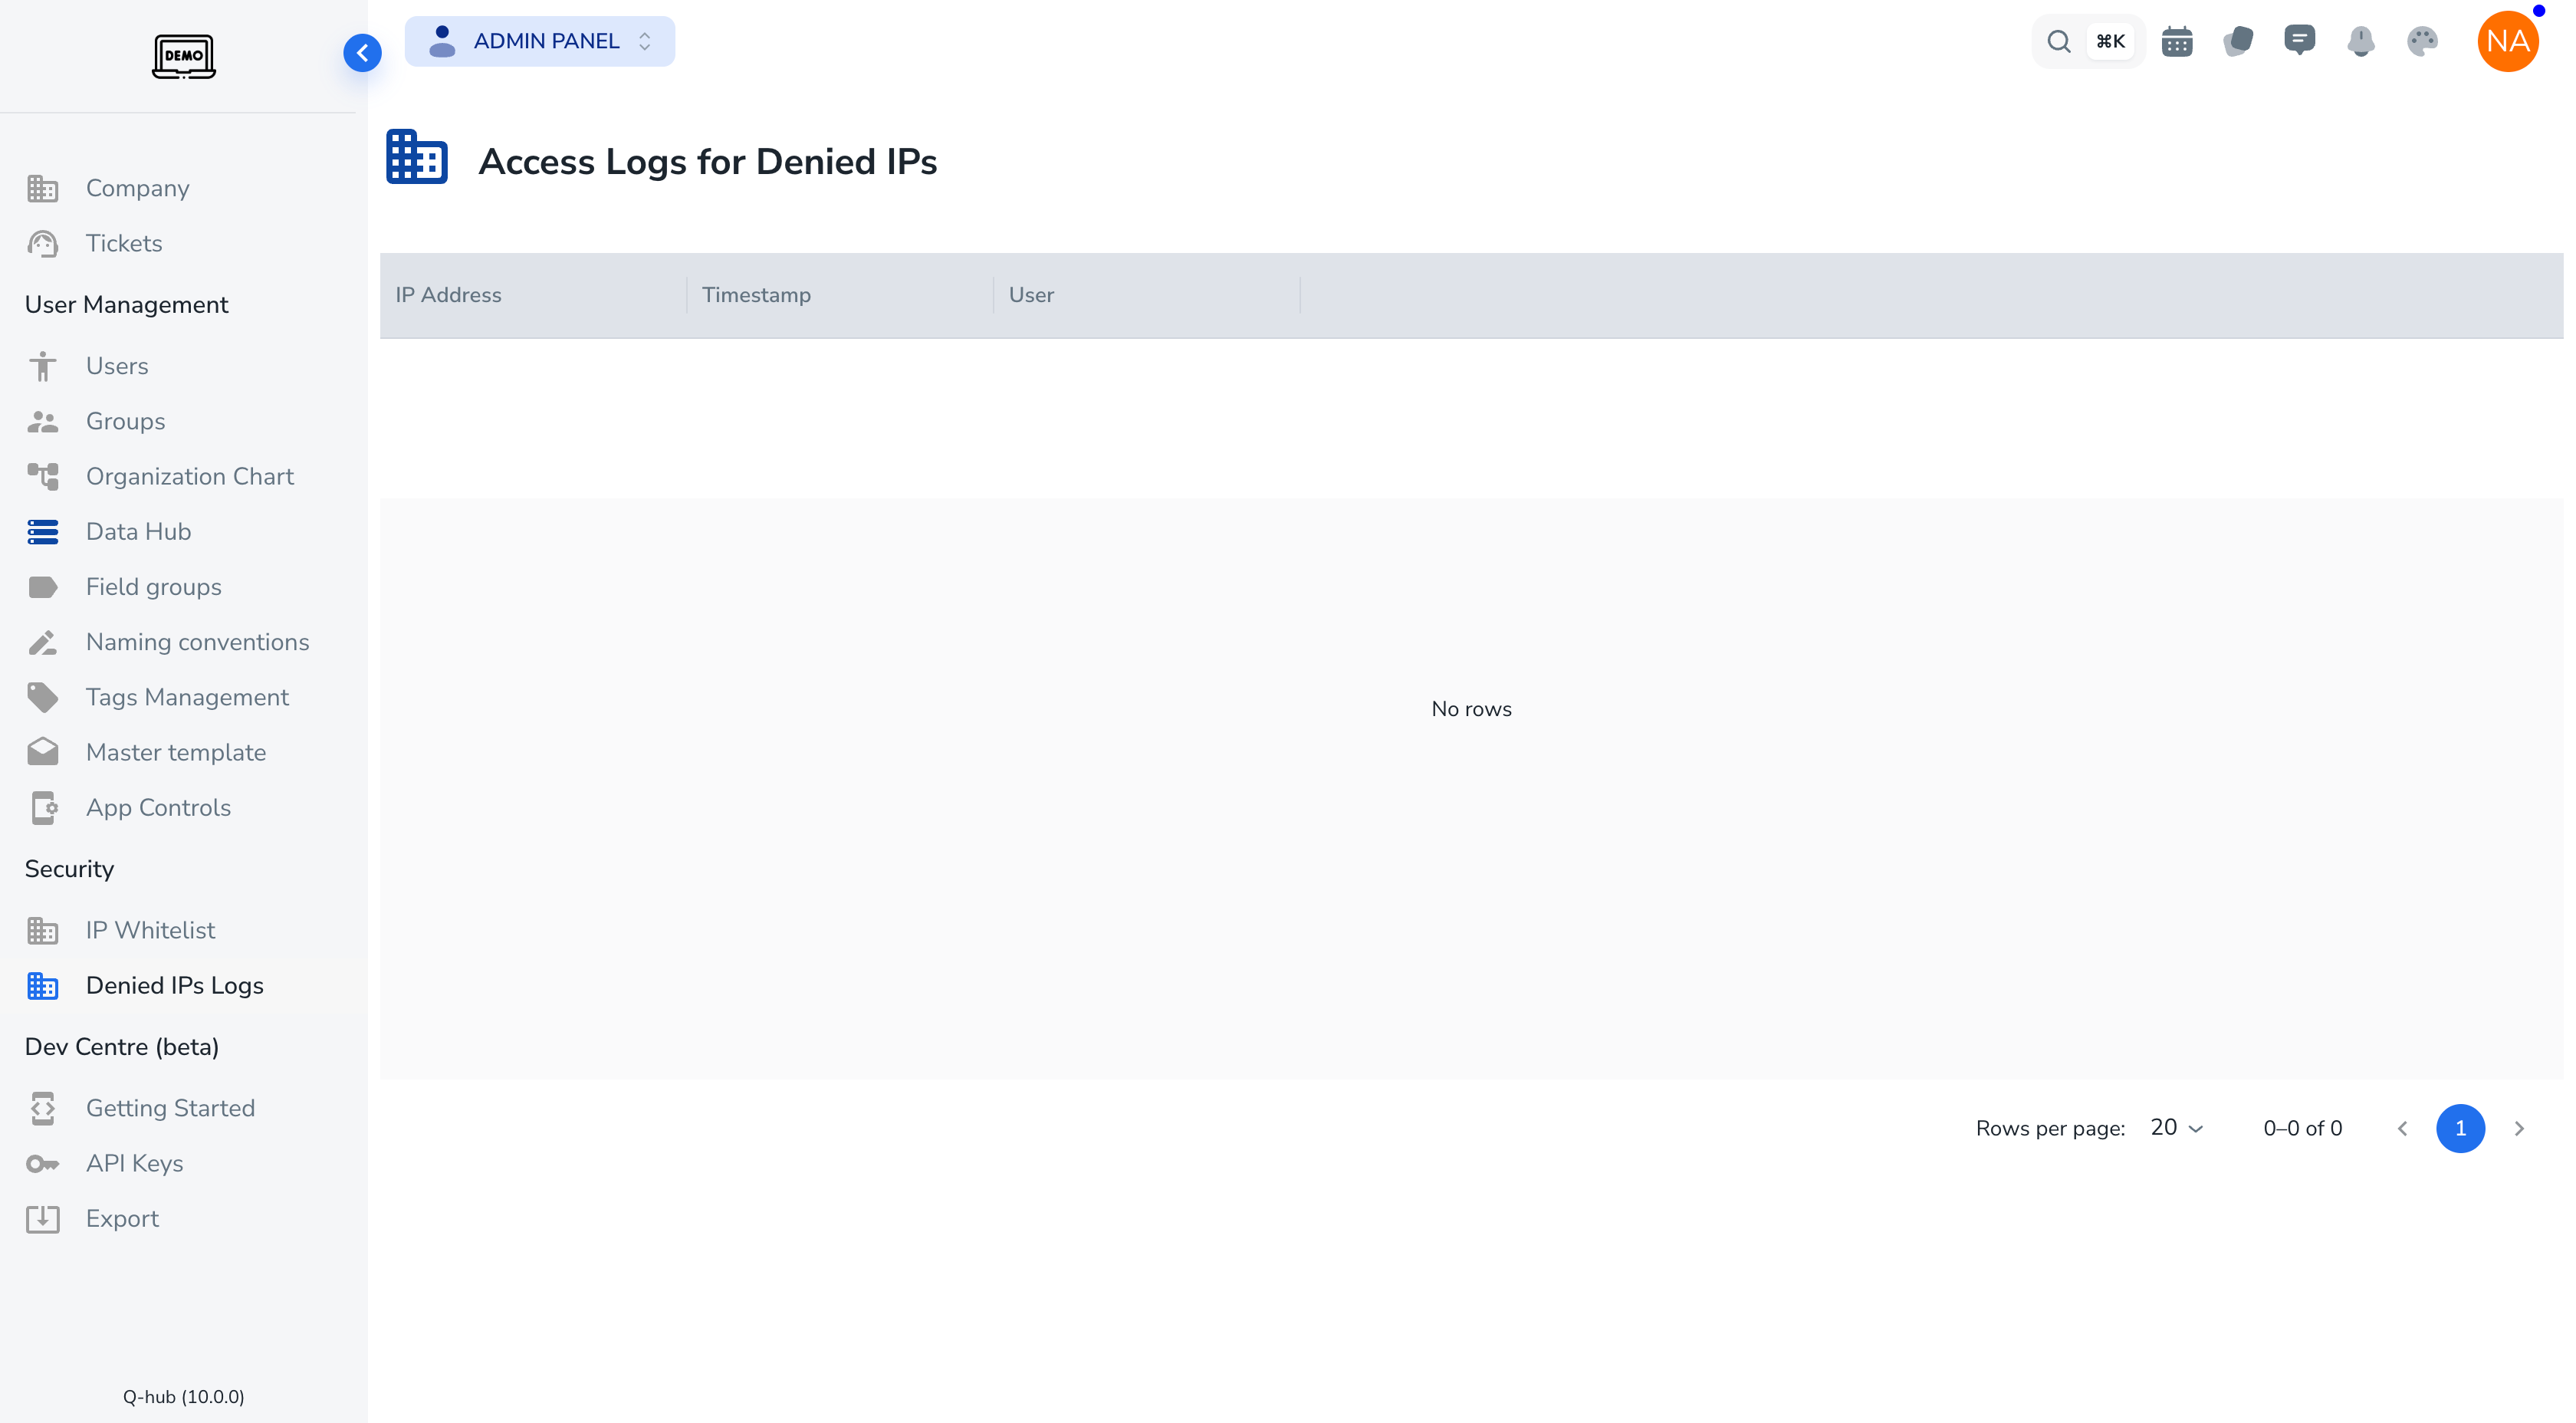
Task: Click the DEMO logo in the sidebar
Action: point(184,56)
